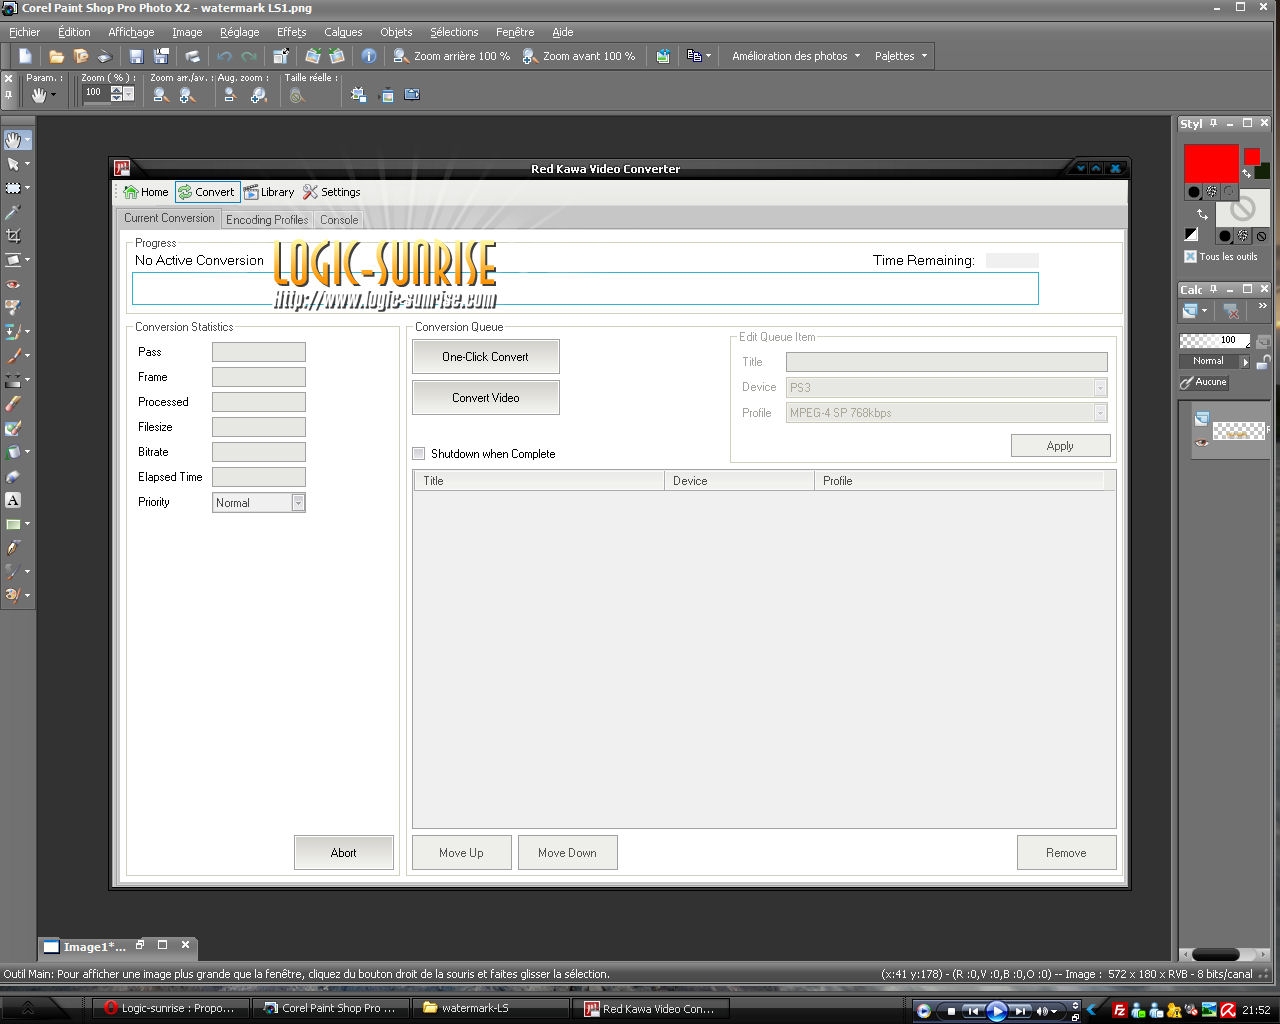Choose the Red Eye removal tool

tap(13, 284)
